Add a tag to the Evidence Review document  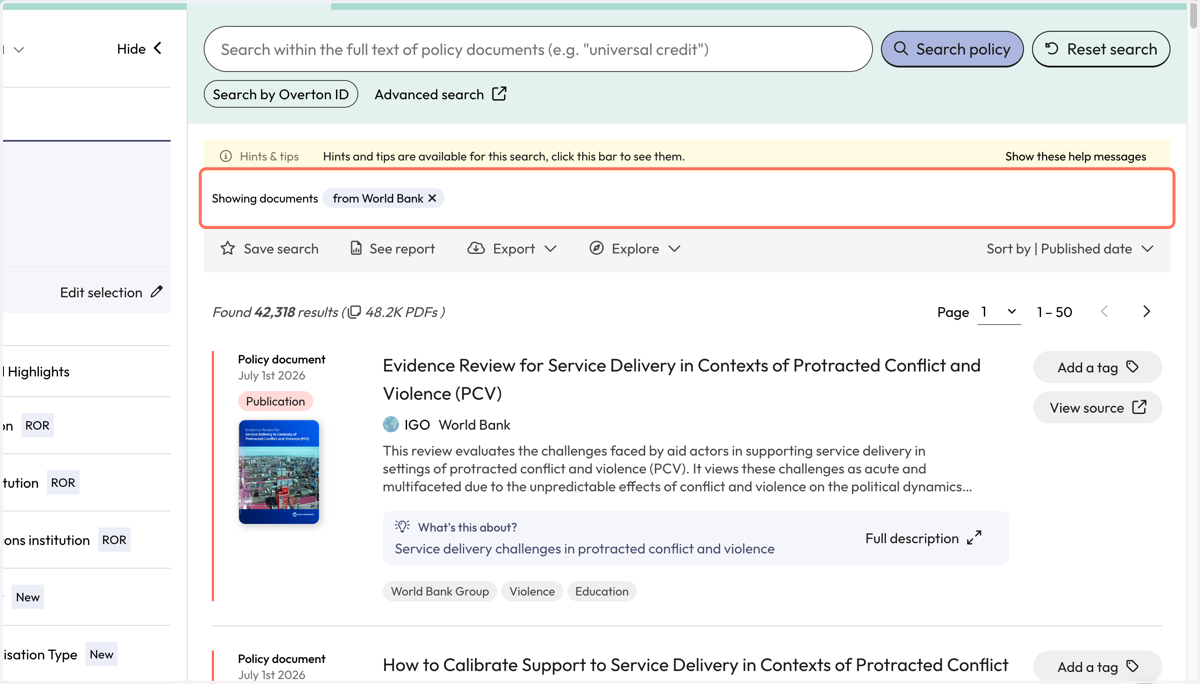[x=1098, y=367]
